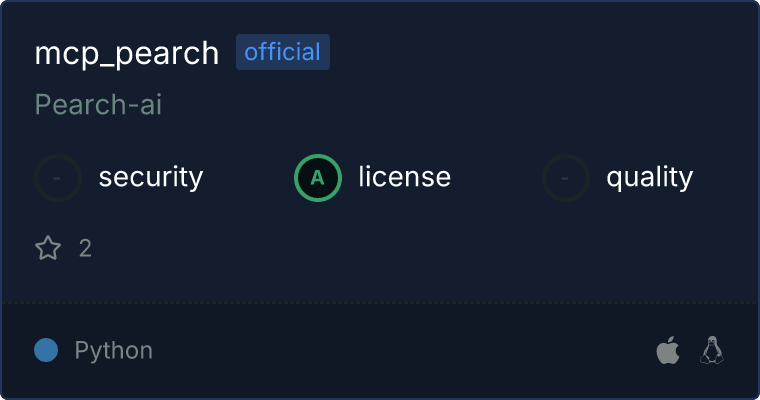Select the license label text
Screen dimensions: 760x400
pyautogui.click(x=404, y=176)
